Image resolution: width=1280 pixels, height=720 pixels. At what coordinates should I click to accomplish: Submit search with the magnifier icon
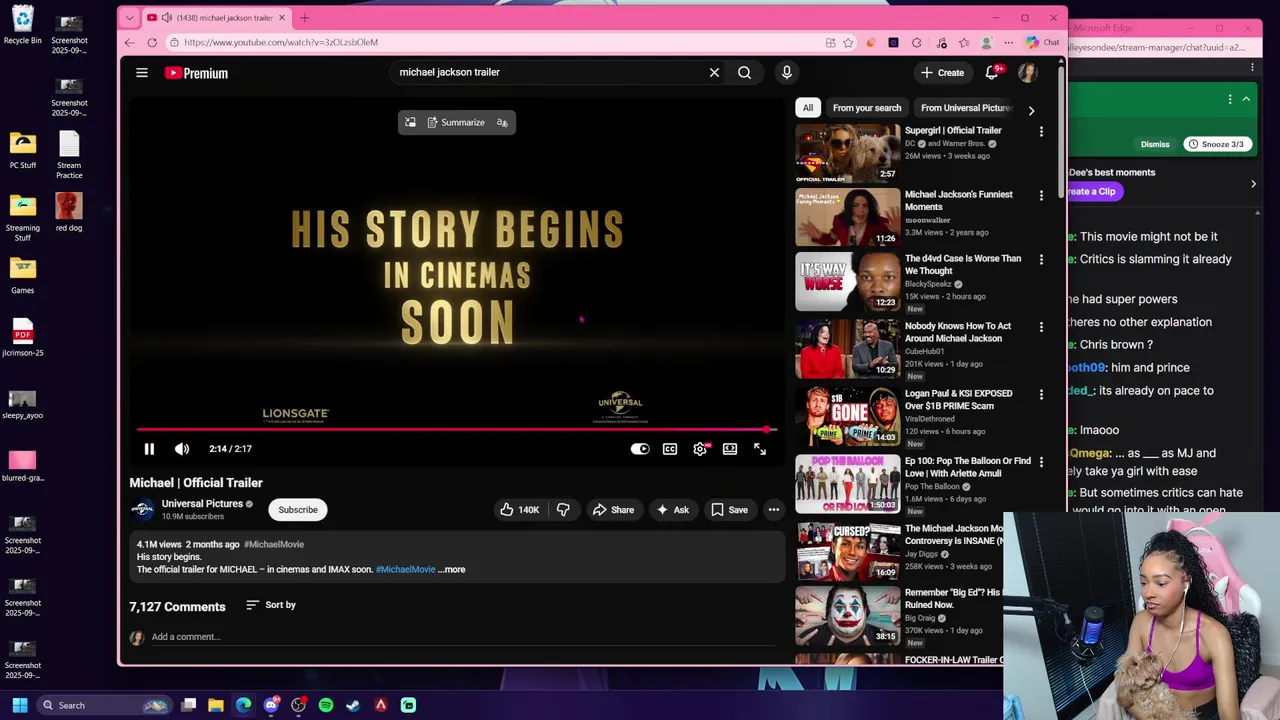point(744,72)
